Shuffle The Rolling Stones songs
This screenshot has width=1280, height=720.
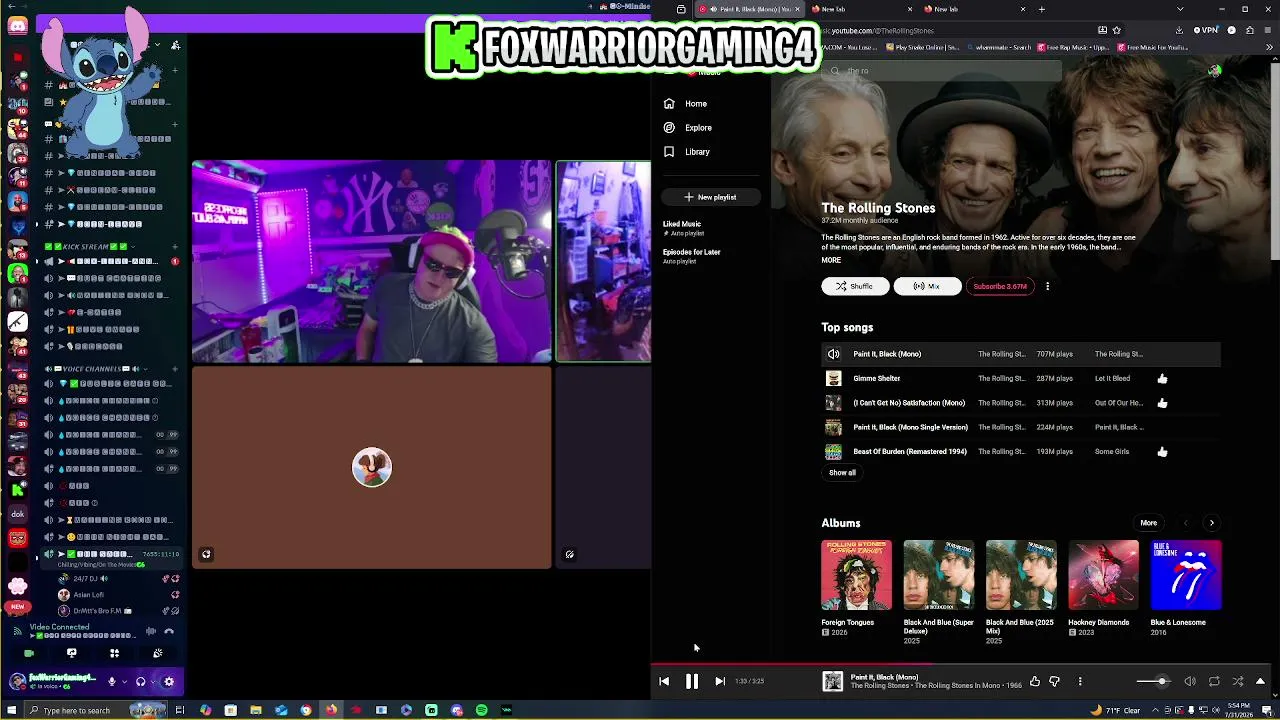(x=855, y=286)
